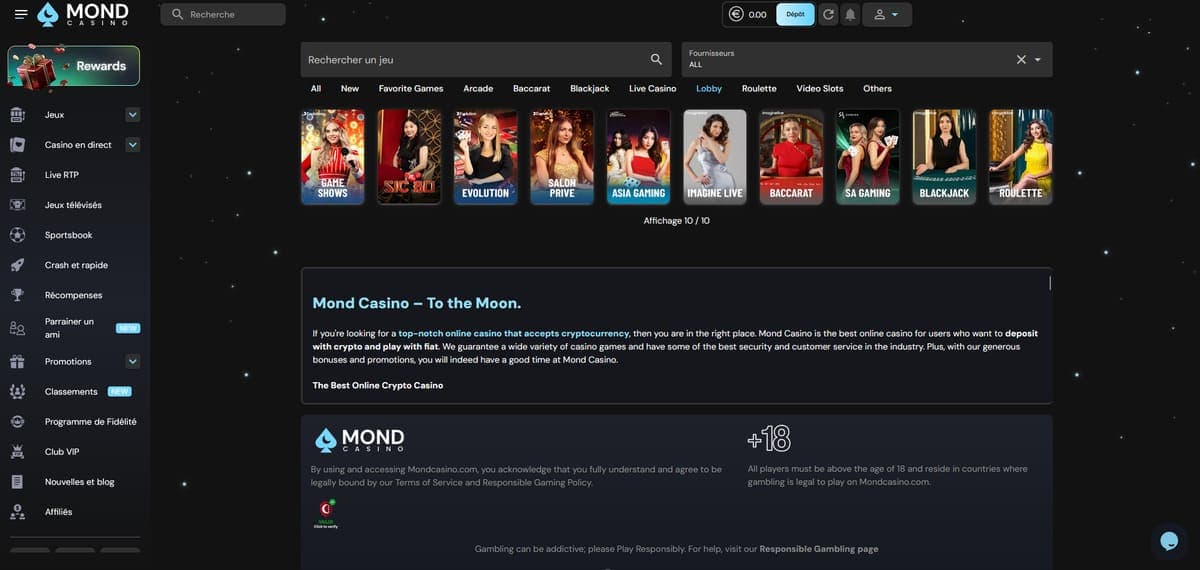Select the All category tab

click(x=316, y=88)
